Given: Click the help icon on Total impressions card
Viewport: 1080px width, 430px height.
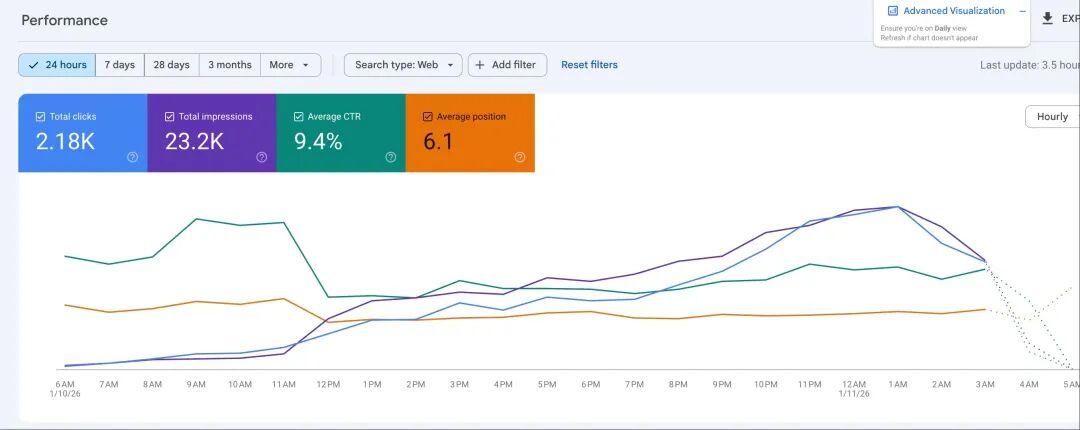Looking at the screenshot, I should coord(262,157).
